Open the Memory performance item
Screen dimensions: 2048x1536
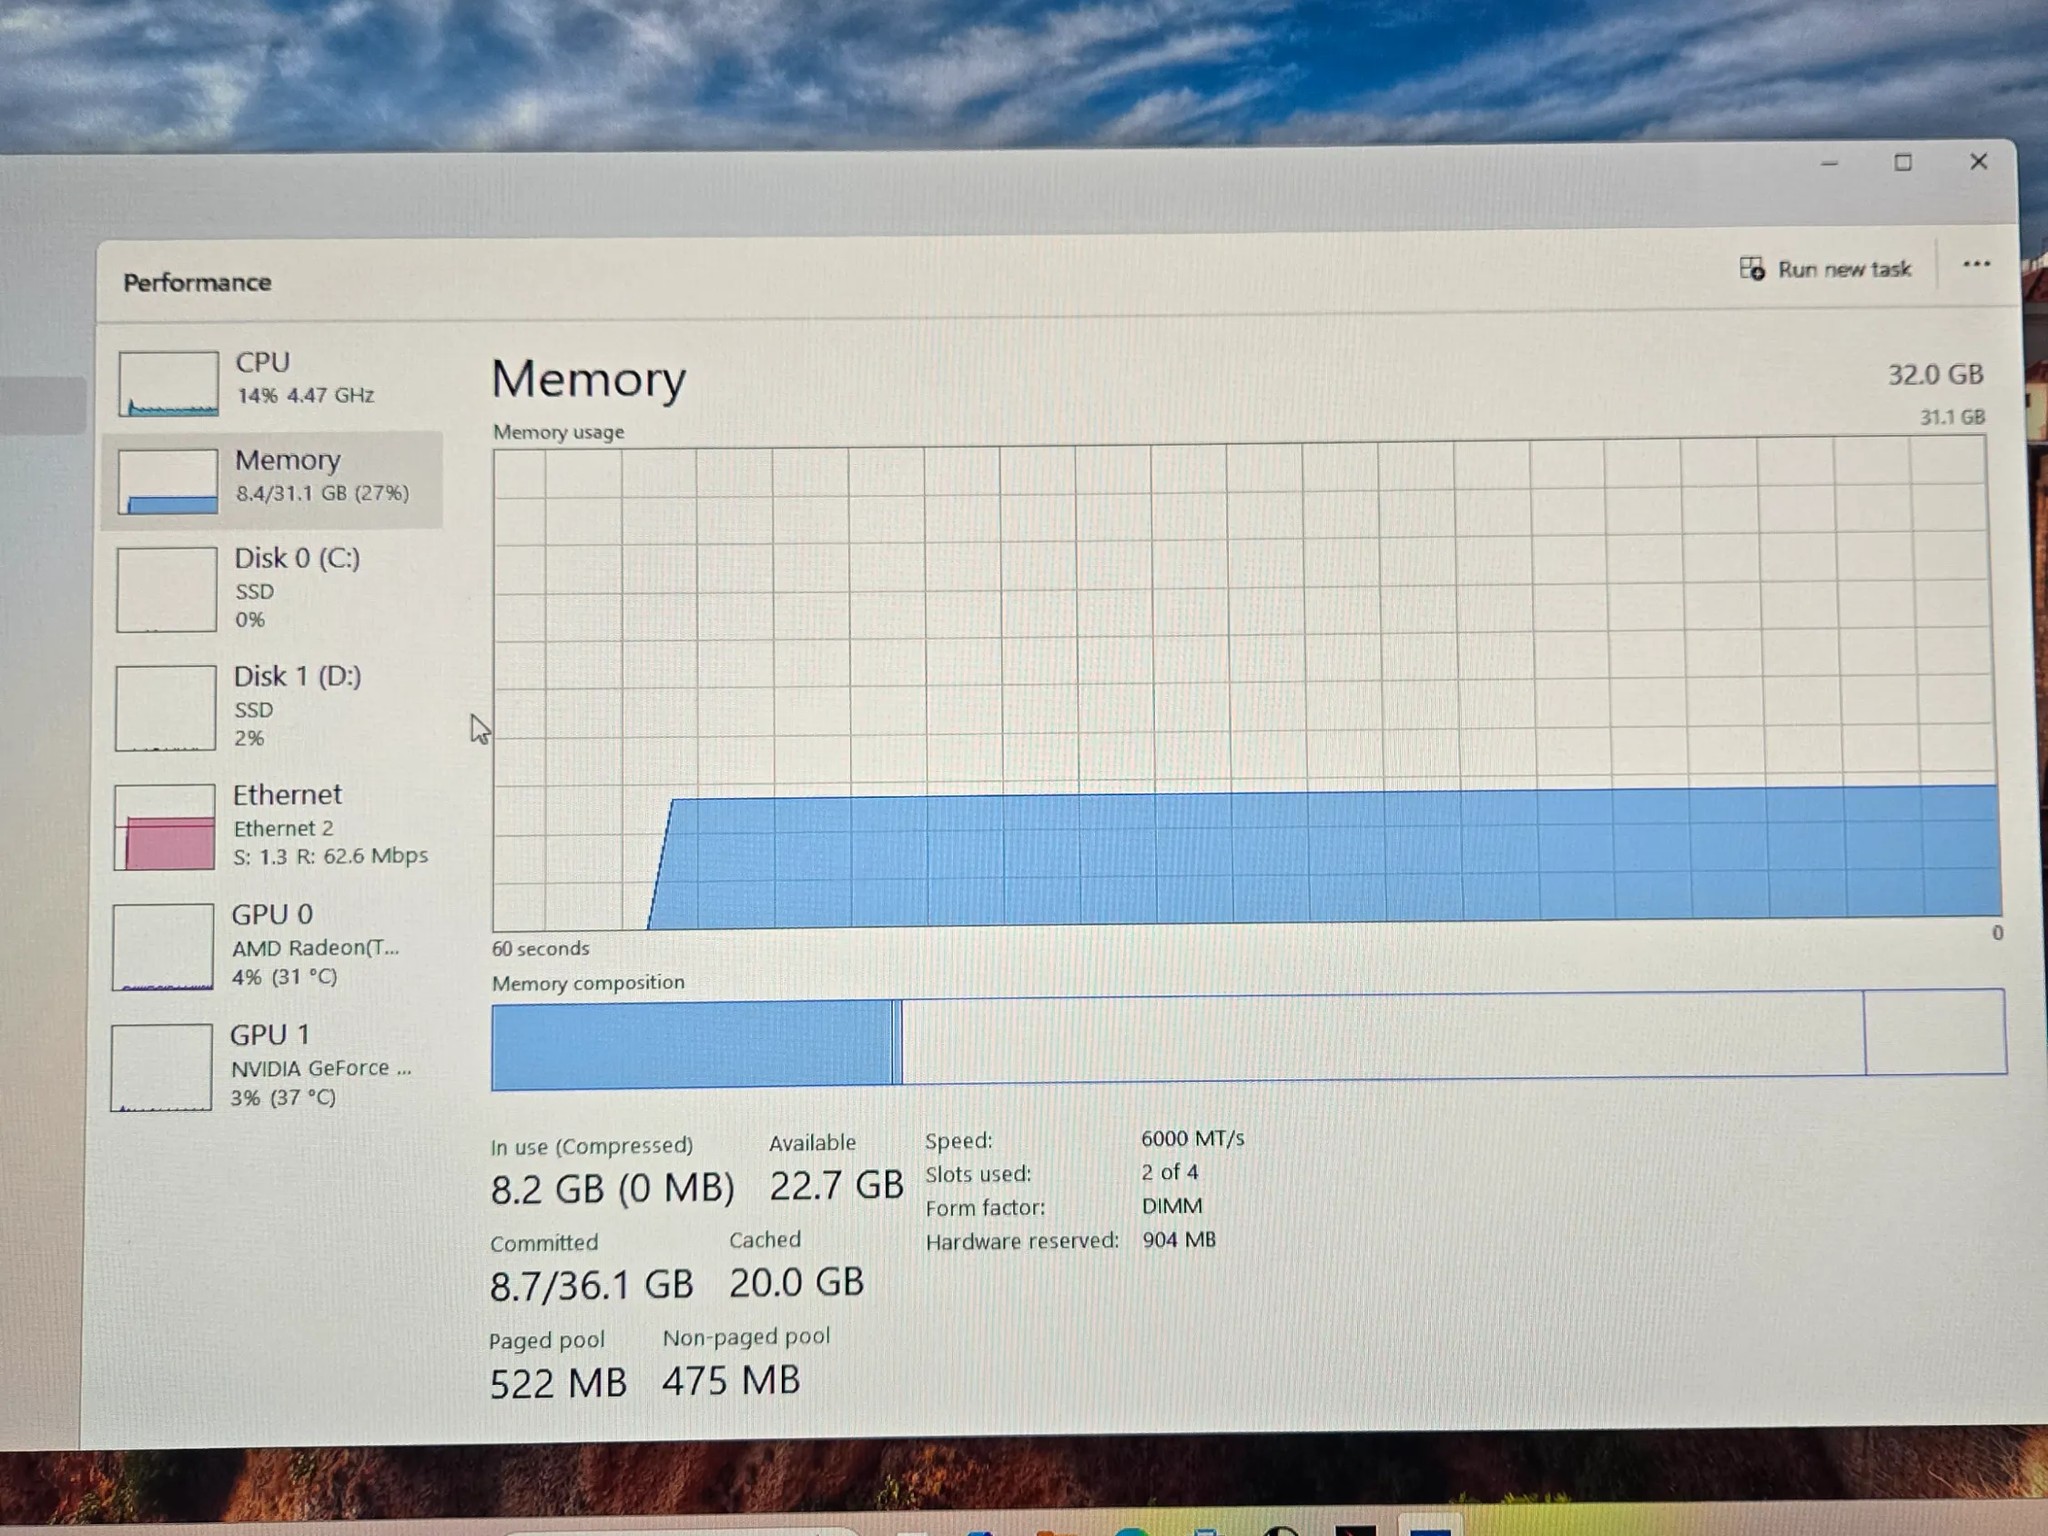pyautogui.click(x=272, y=480)
